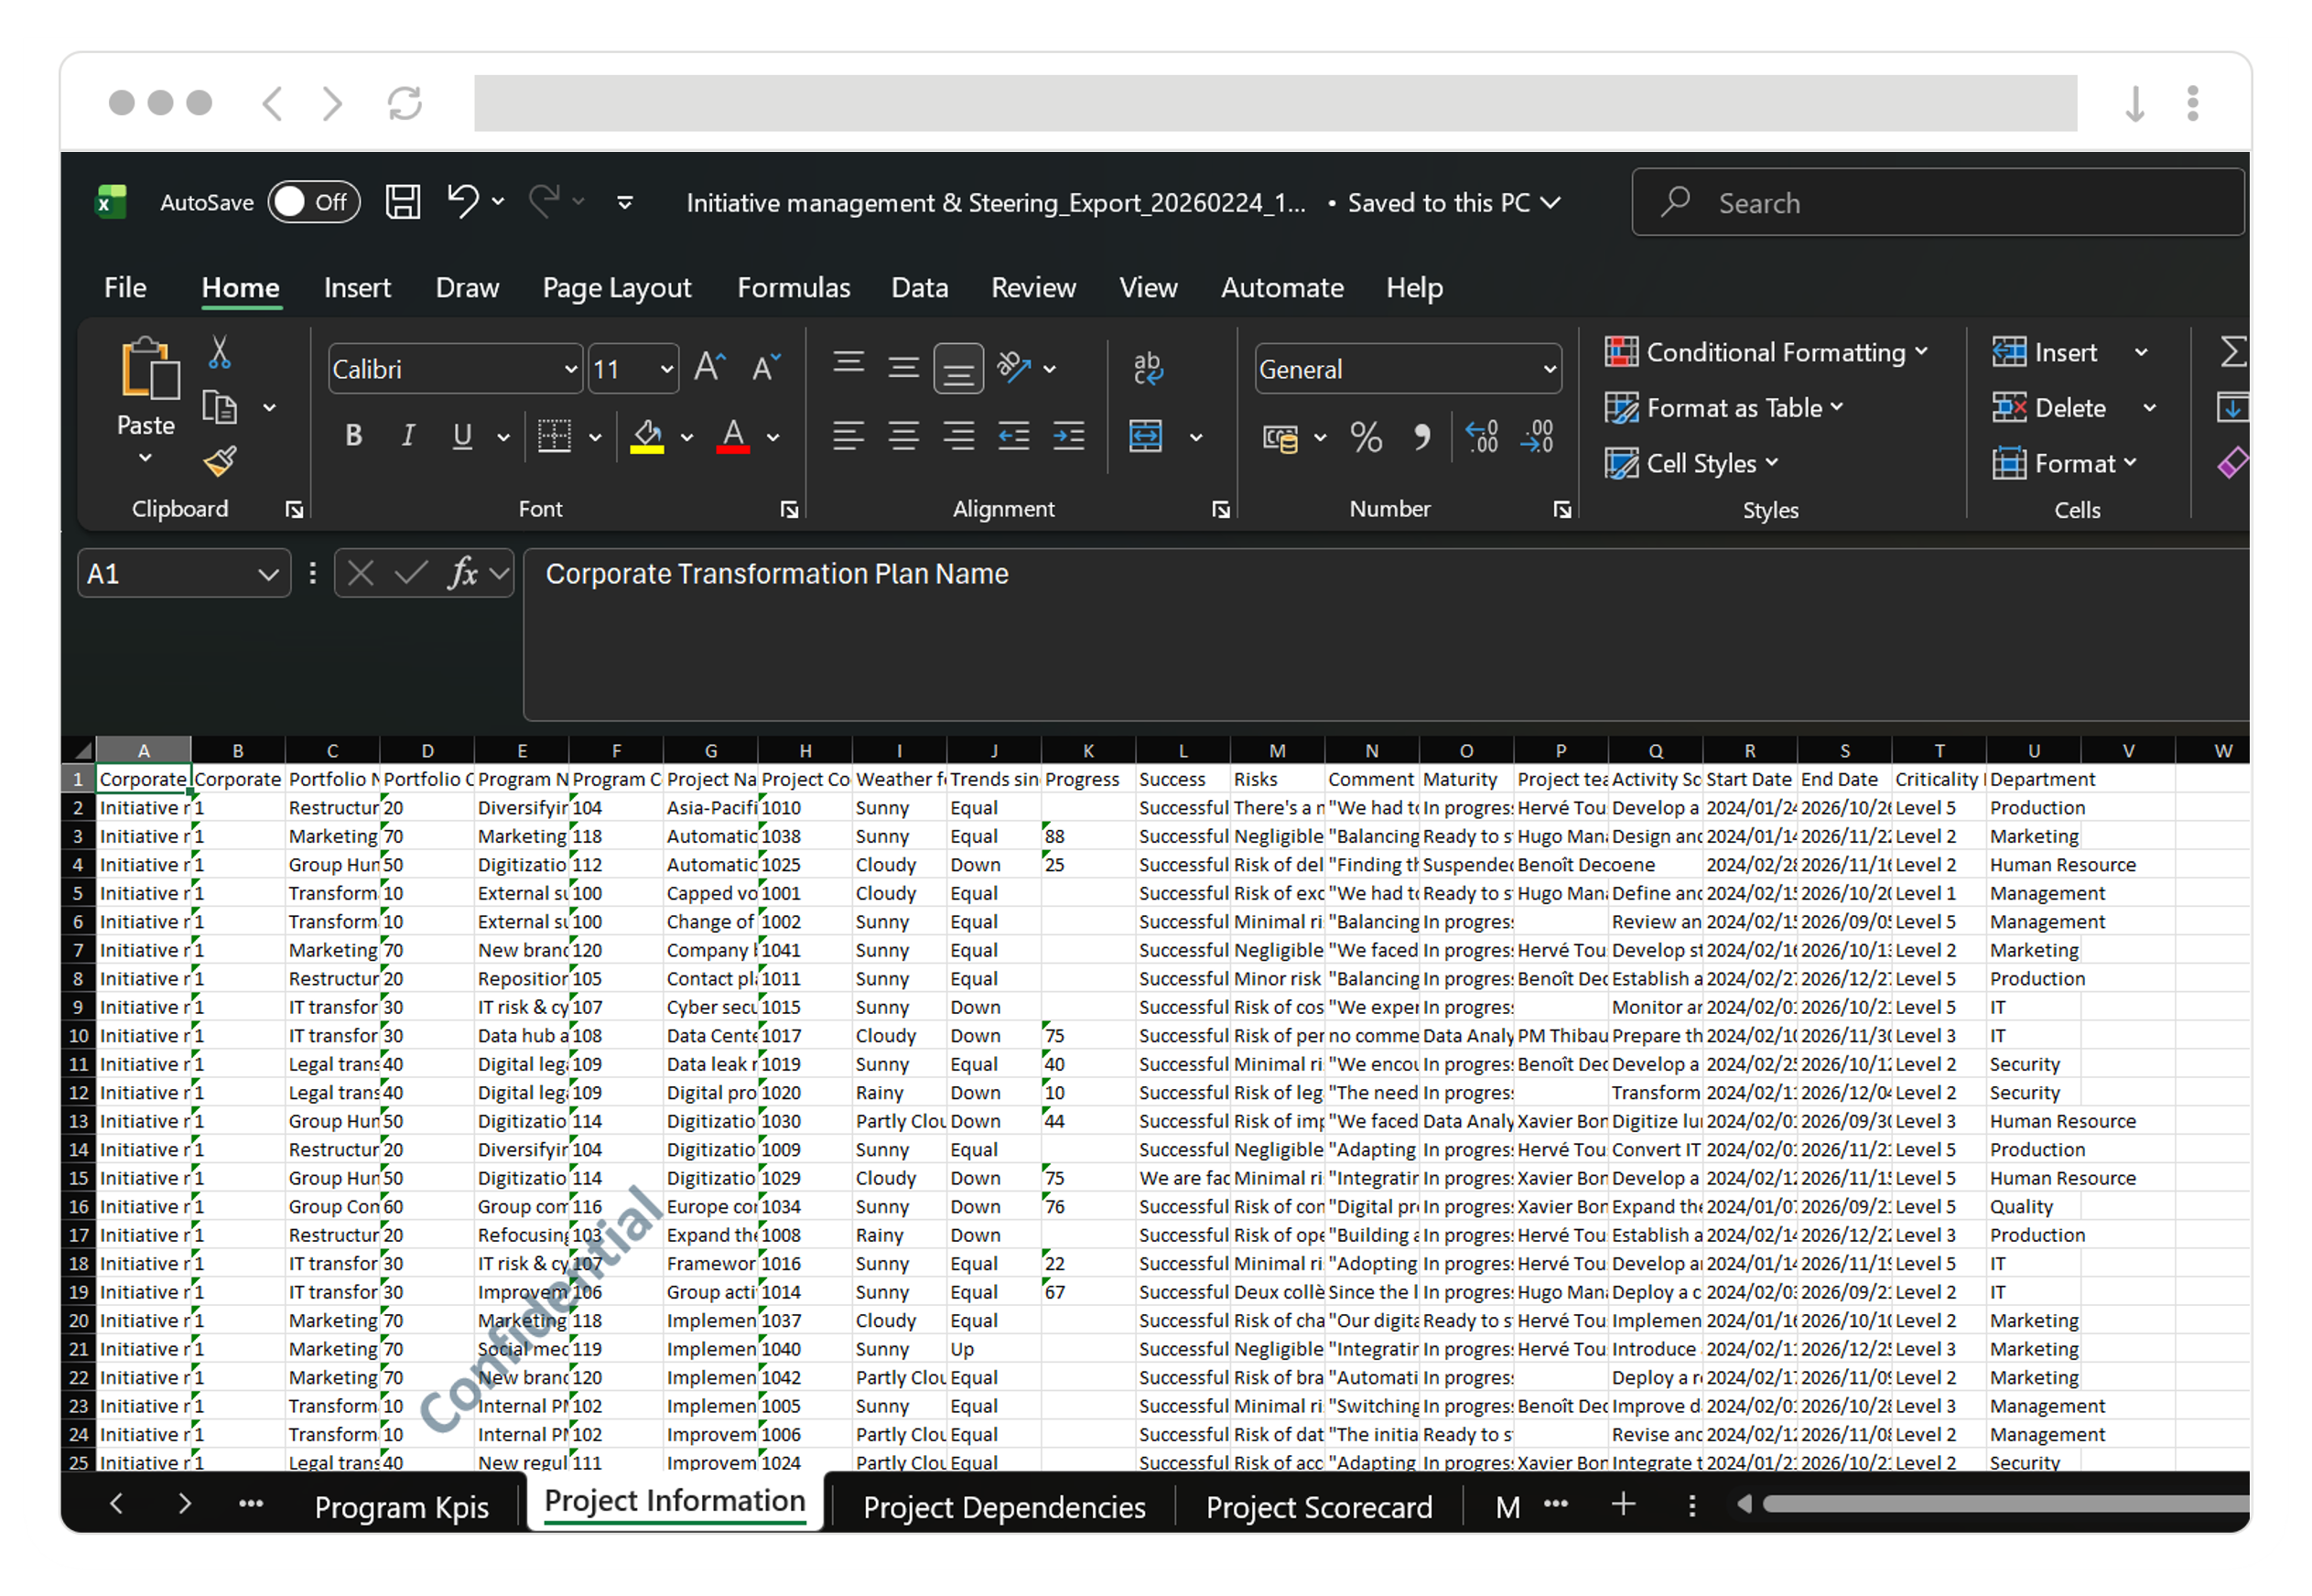Click the Merge & Center icon
The height and width of the screenshot is (1596, 2312).
[1146, 436]
